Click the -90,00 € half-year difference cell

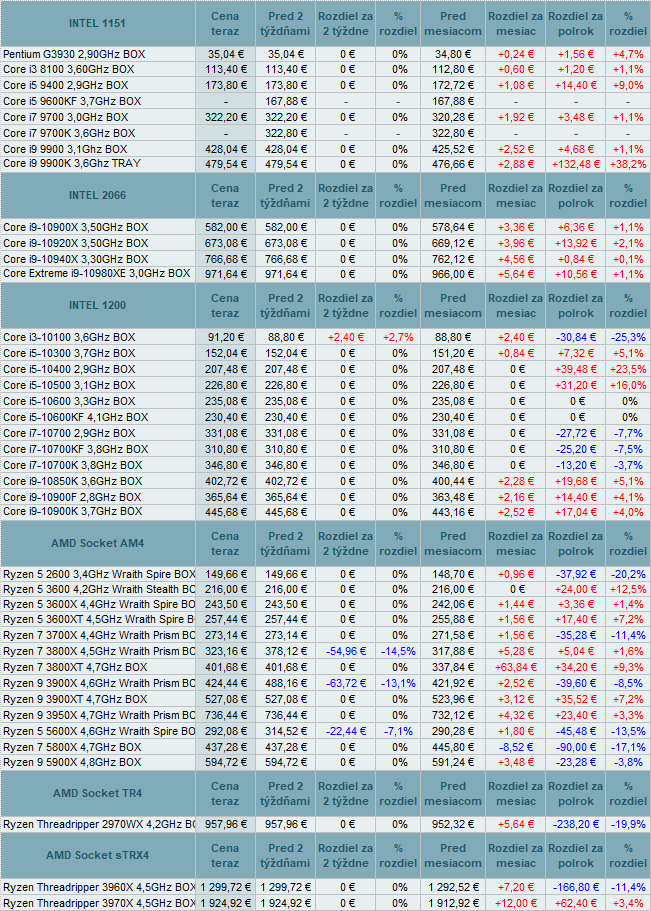click(x=575, y=747)
